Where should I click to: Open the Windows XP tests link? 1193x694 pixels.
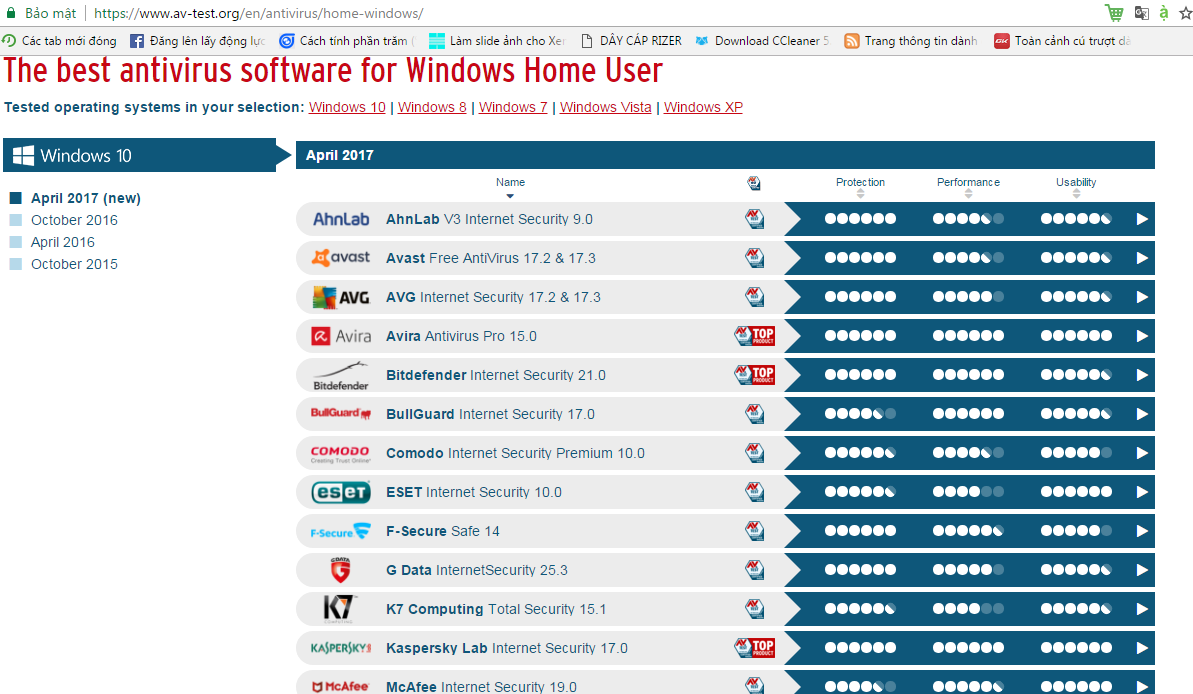coord(703,107)
